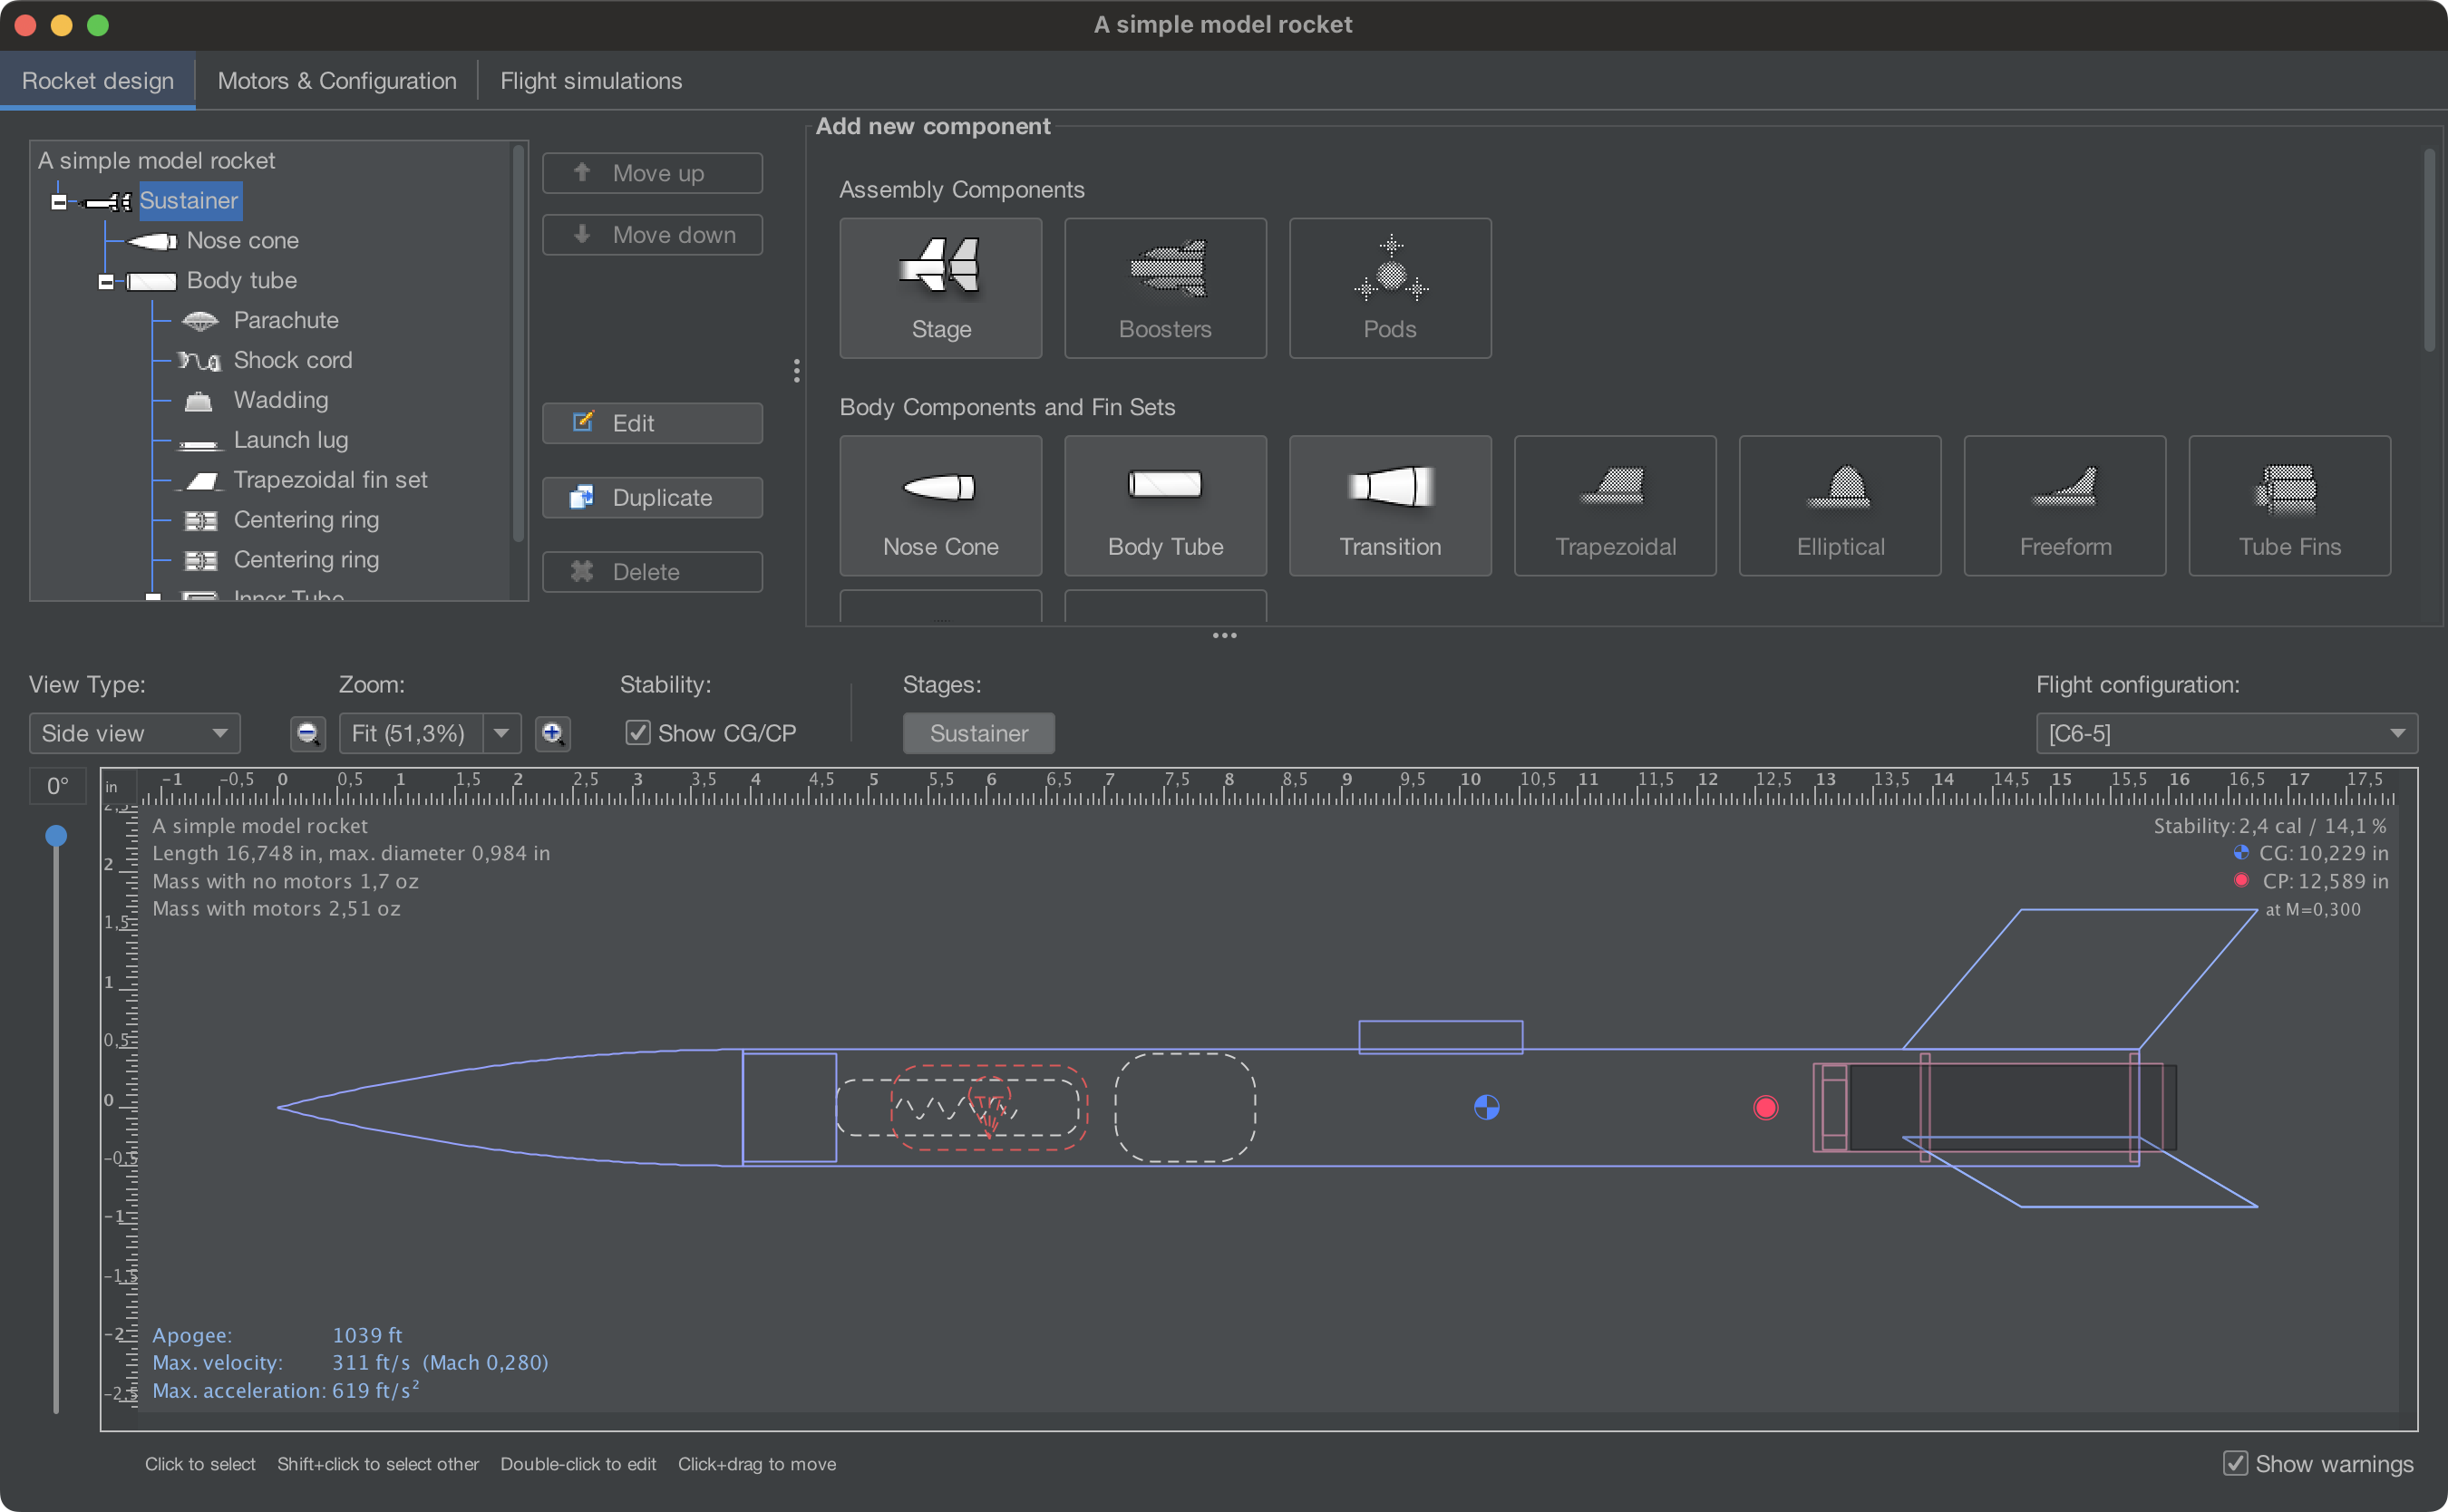
Task: Open the Flight configuration dropdown
Action: [x=2226, y=733]
